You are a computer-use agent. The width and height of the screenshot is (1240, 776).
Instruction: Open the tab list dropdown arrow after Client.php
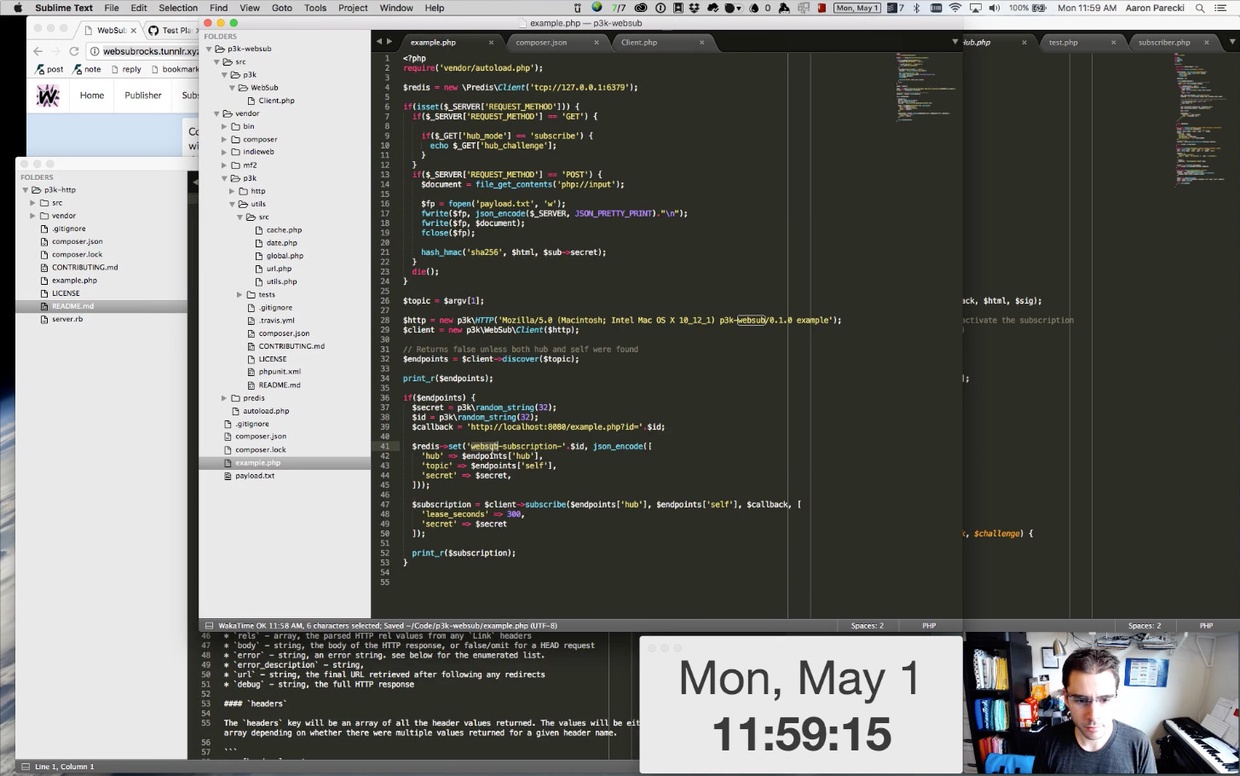click(x=954, y=42)
